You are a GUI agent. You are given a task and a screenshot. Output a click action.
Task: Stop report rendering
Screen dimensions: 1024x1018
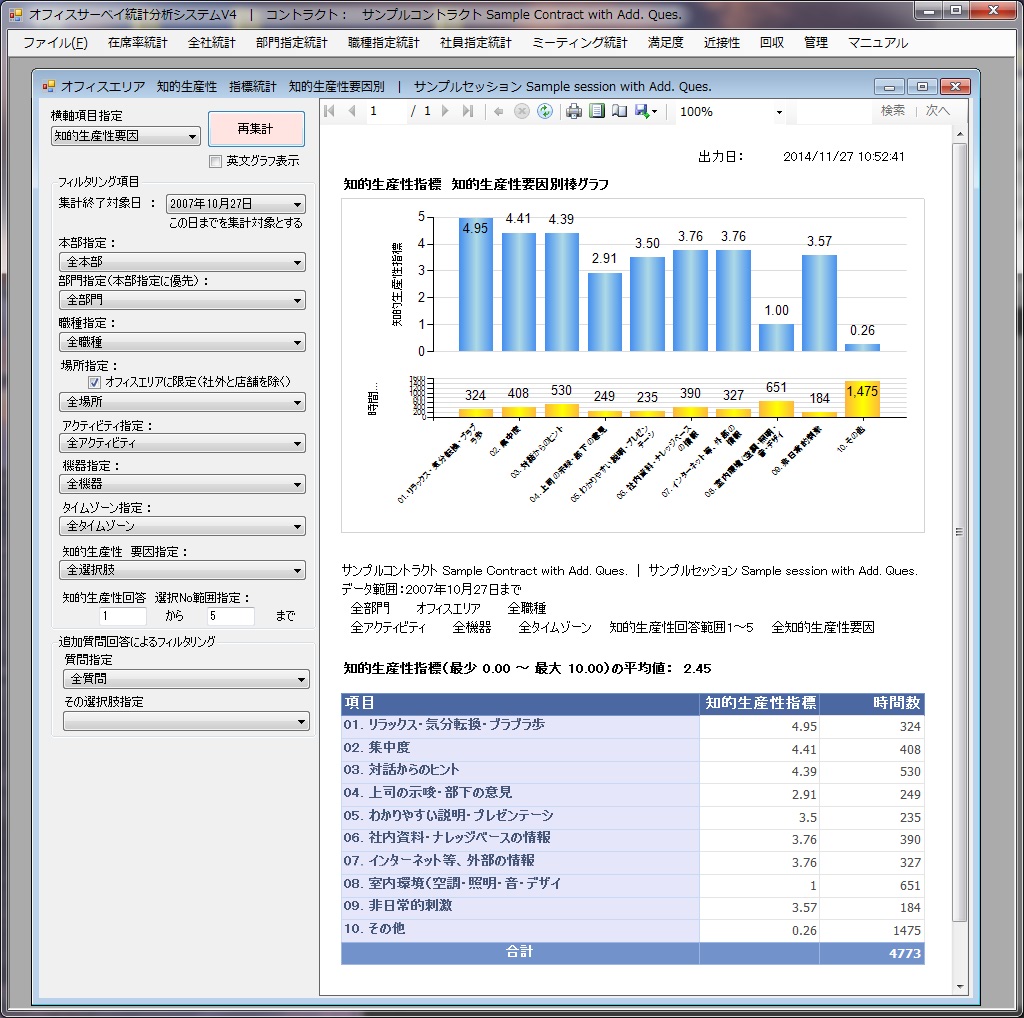(x=521, y=112)
